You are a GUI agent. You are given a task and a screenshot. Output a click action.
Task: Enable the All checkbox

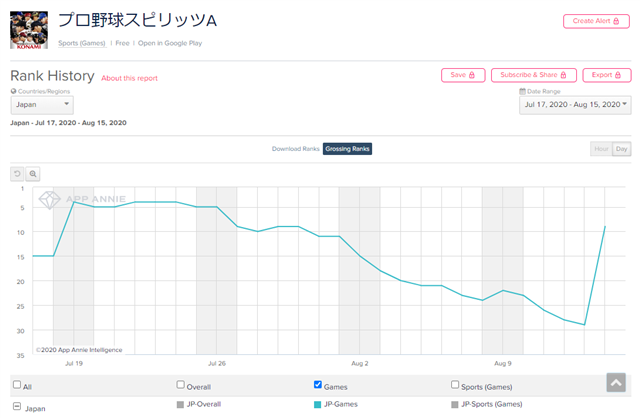tap(17, 385)
